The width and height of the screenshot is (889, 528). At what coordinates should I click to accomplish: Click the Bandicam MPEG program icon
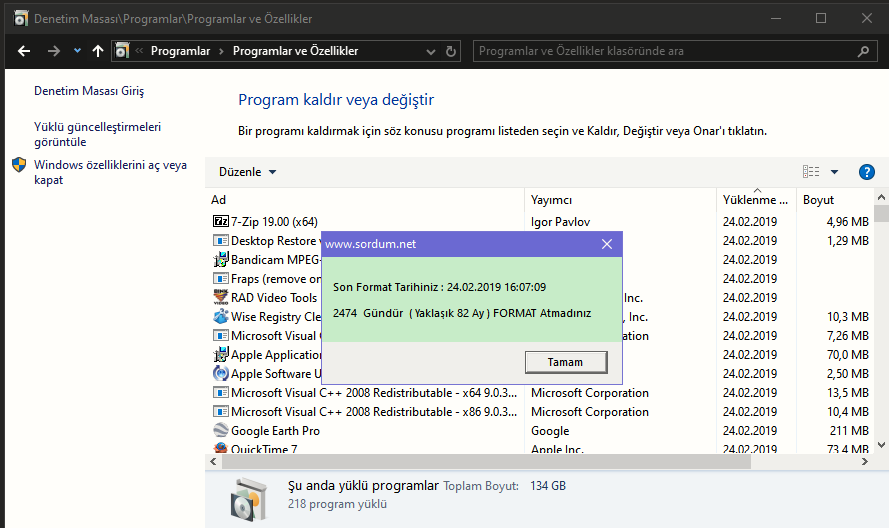(221, 260)
